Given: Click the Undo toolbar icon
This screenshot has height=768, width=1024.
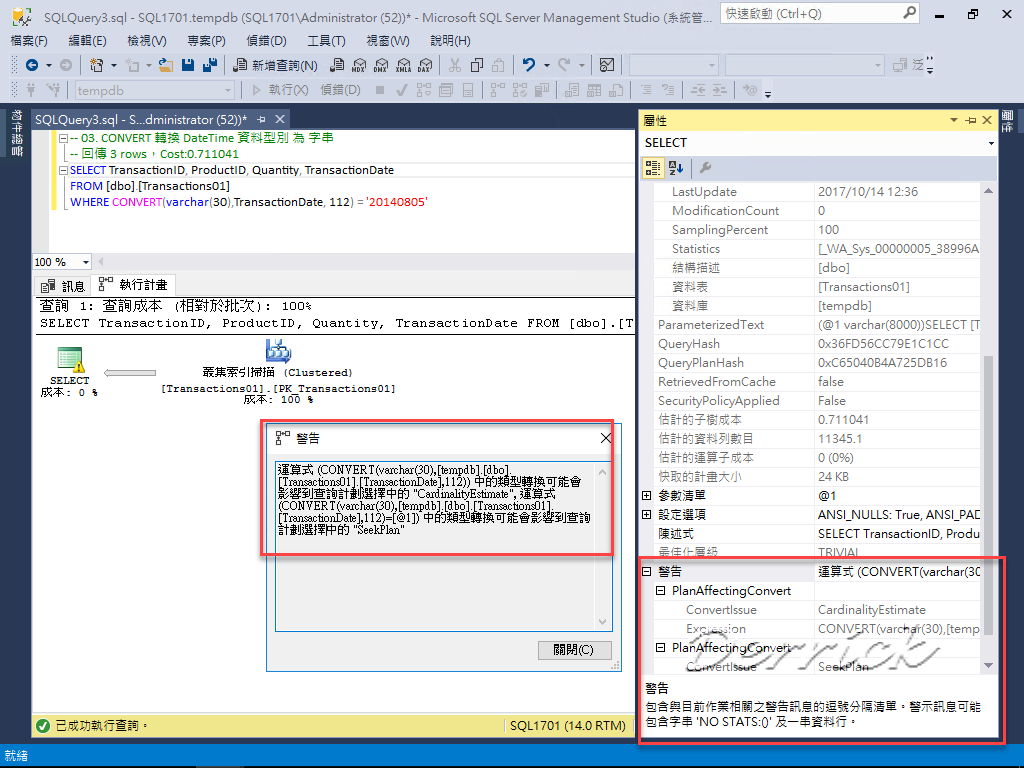Looking at the screenshot, I should click(528, 64).
